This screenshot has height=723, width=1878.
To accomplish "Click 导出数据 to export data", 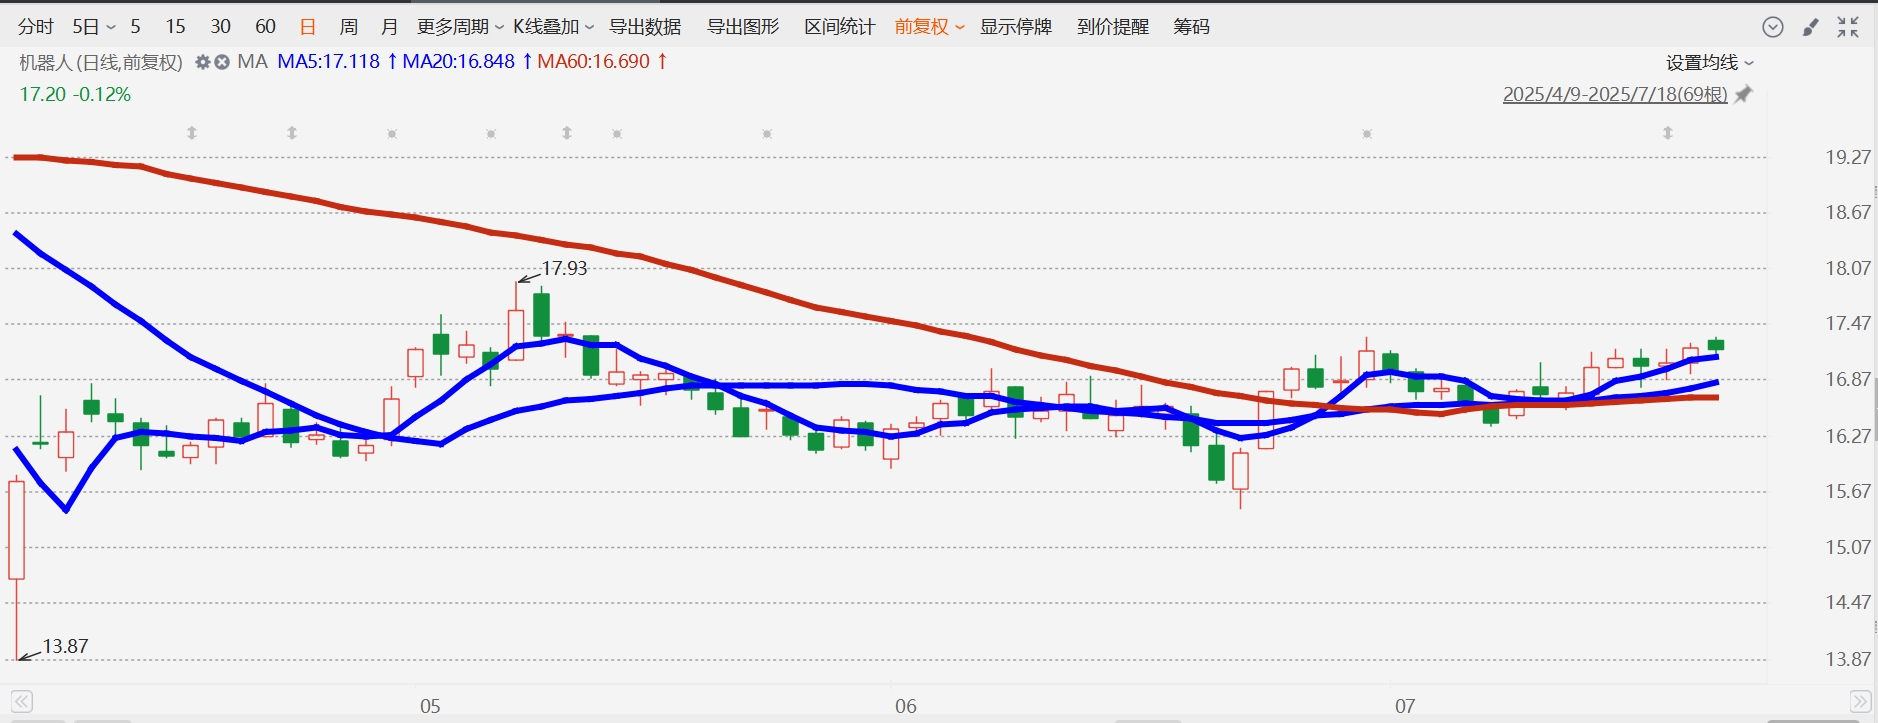I will tap(645, 27).
